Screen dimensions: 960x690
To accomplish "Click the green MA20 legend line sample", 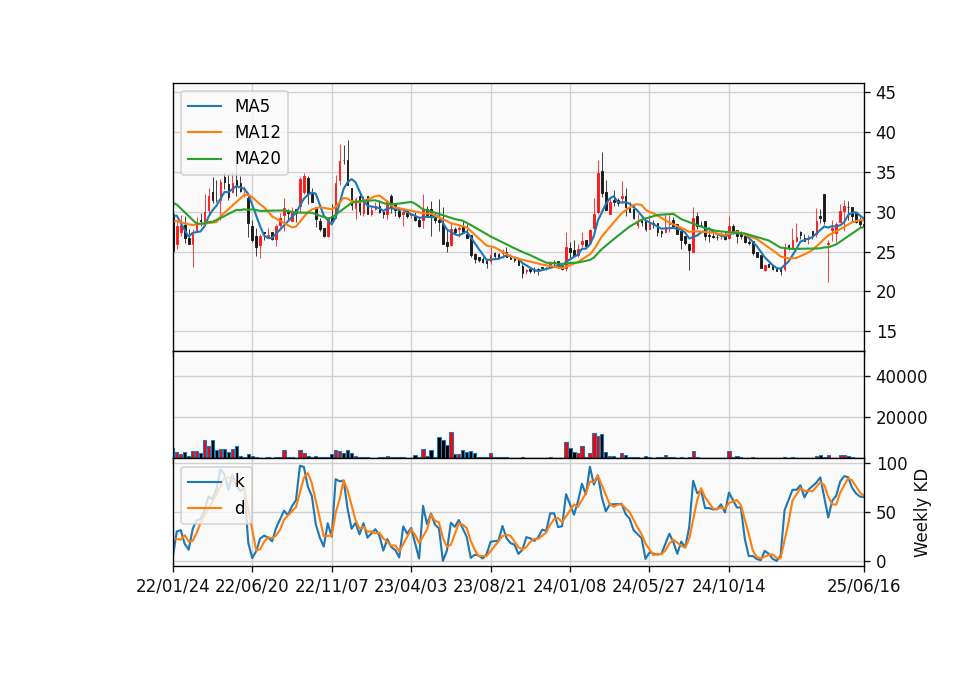I will coord(204,159).
